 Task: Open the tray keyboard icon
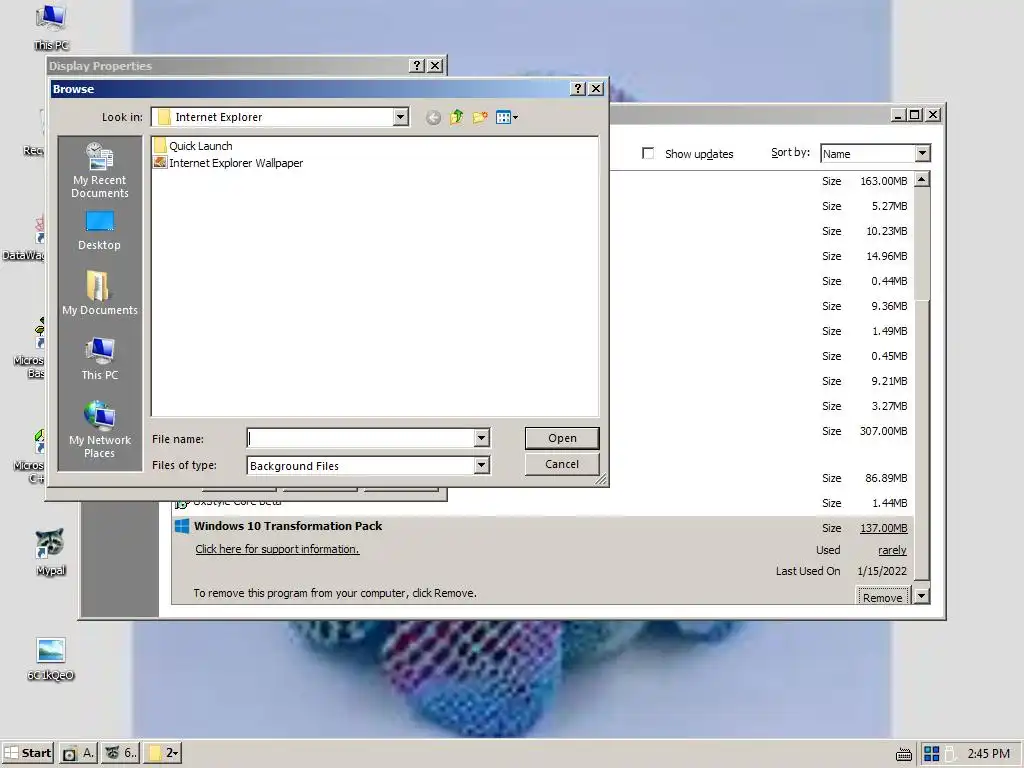coord(904,754)
